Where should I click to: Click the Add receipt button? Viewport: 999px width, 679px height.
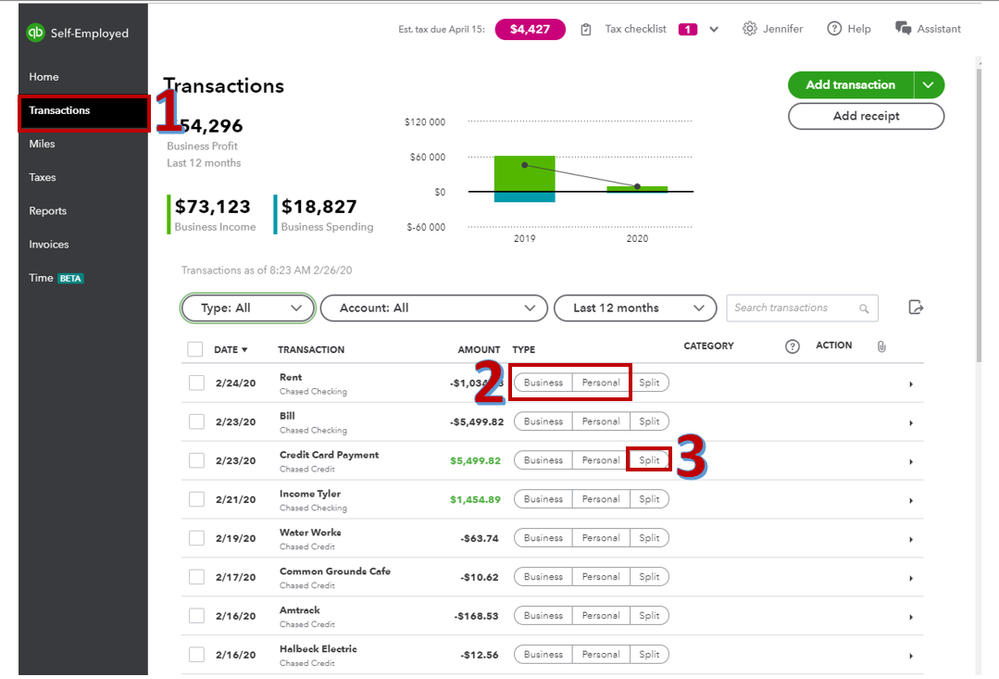click(866, 116)
